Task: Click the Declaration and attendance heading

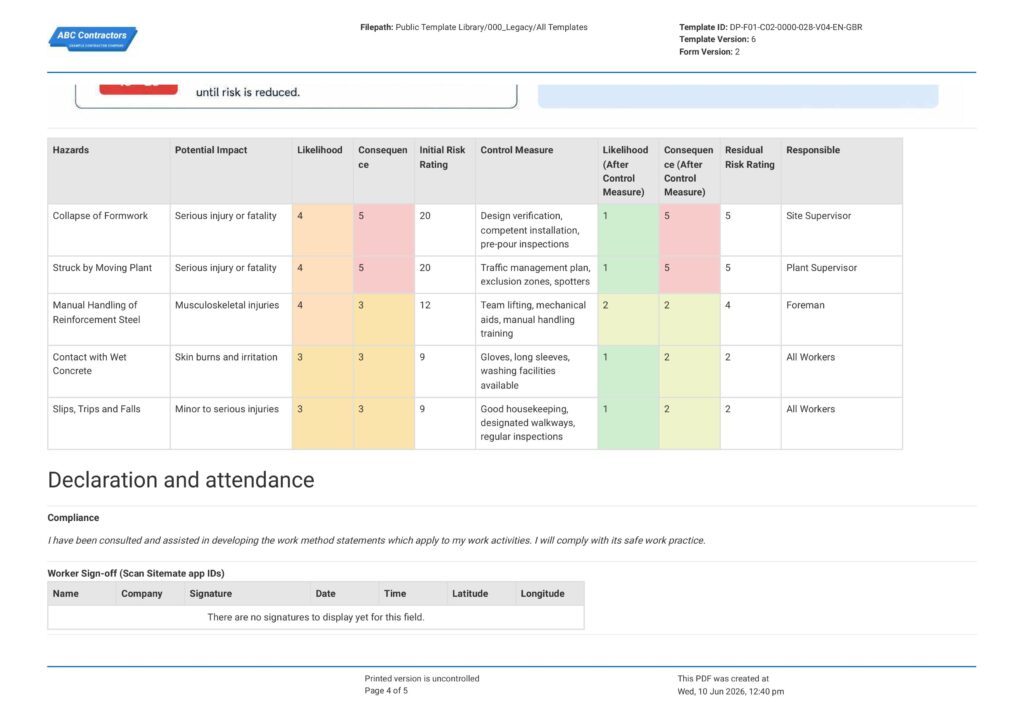Action: (x=181, y=480)
